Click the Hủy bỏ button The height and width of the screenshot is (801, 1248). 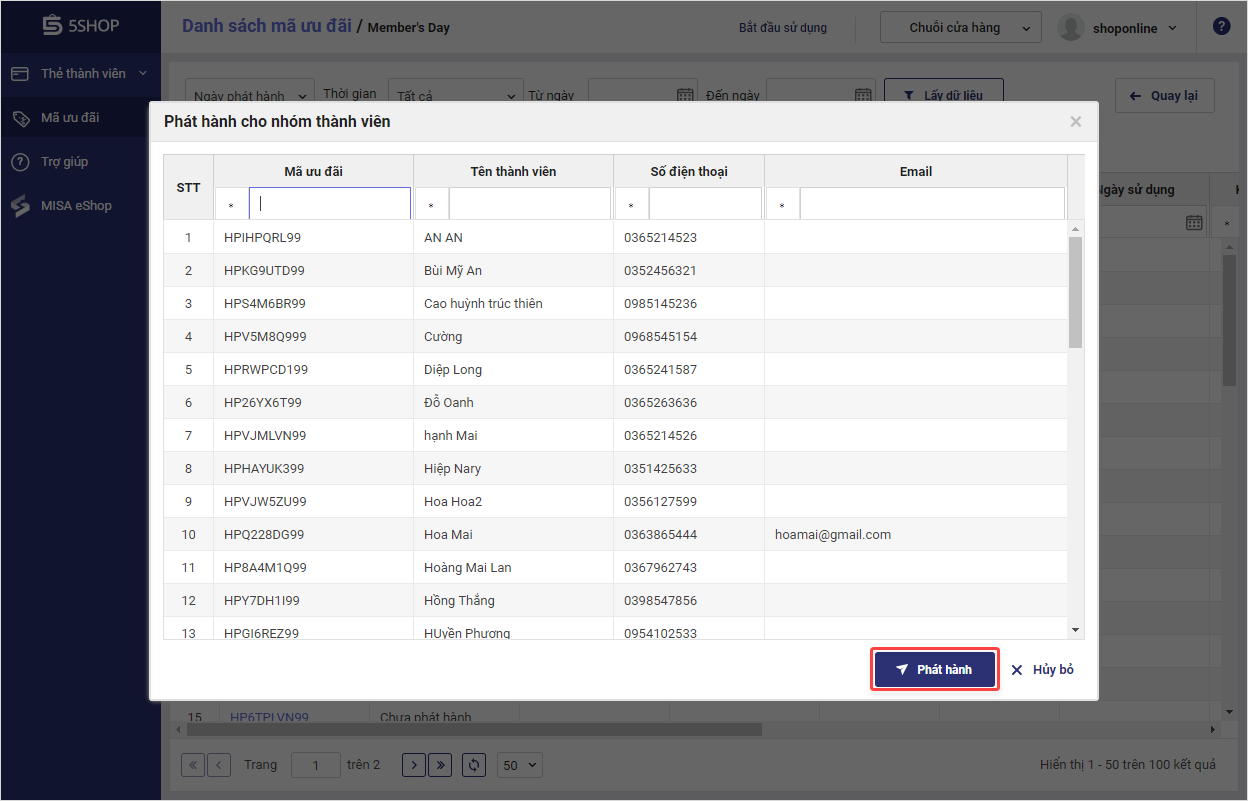[1042, 670]
